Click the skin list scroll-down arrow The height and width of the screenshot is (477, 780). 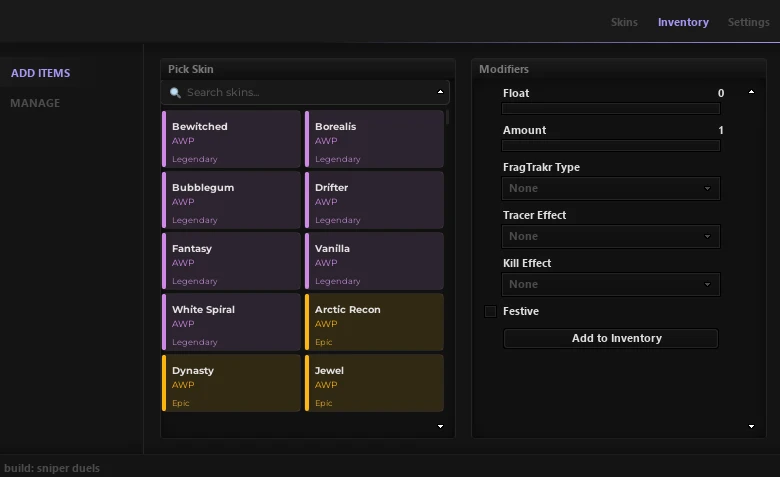coord(440,426)
